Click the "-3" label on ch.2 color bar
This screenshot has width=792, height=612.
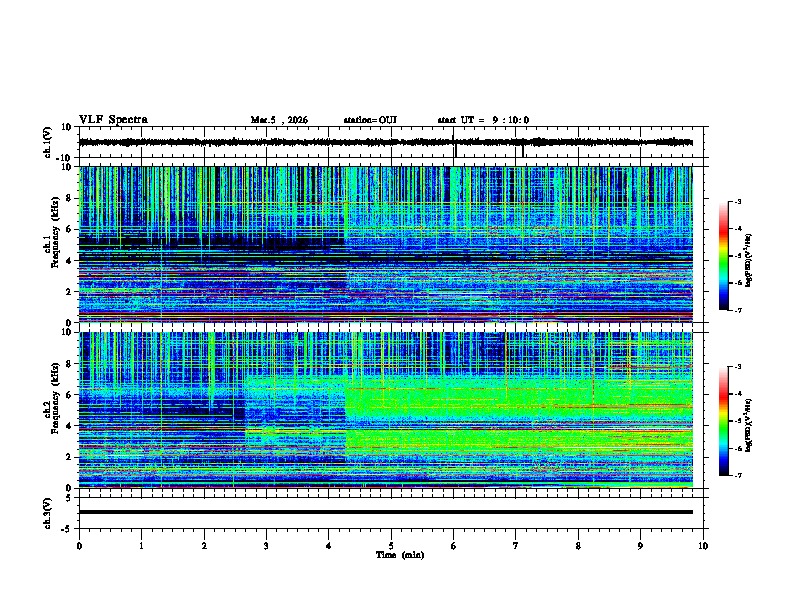click(737, 367)
